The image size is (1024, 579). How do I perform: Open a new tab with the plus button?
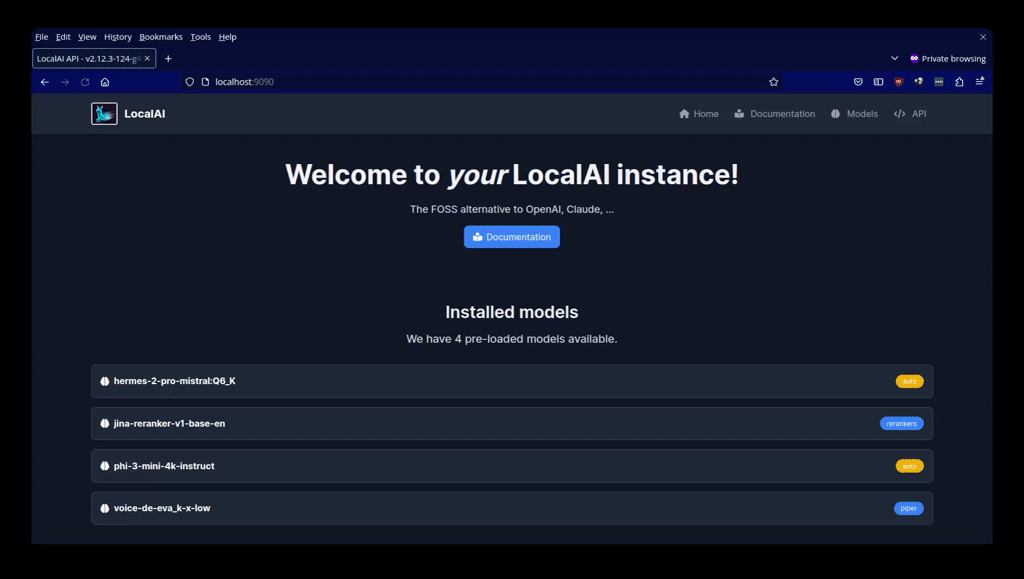[167, 58]
